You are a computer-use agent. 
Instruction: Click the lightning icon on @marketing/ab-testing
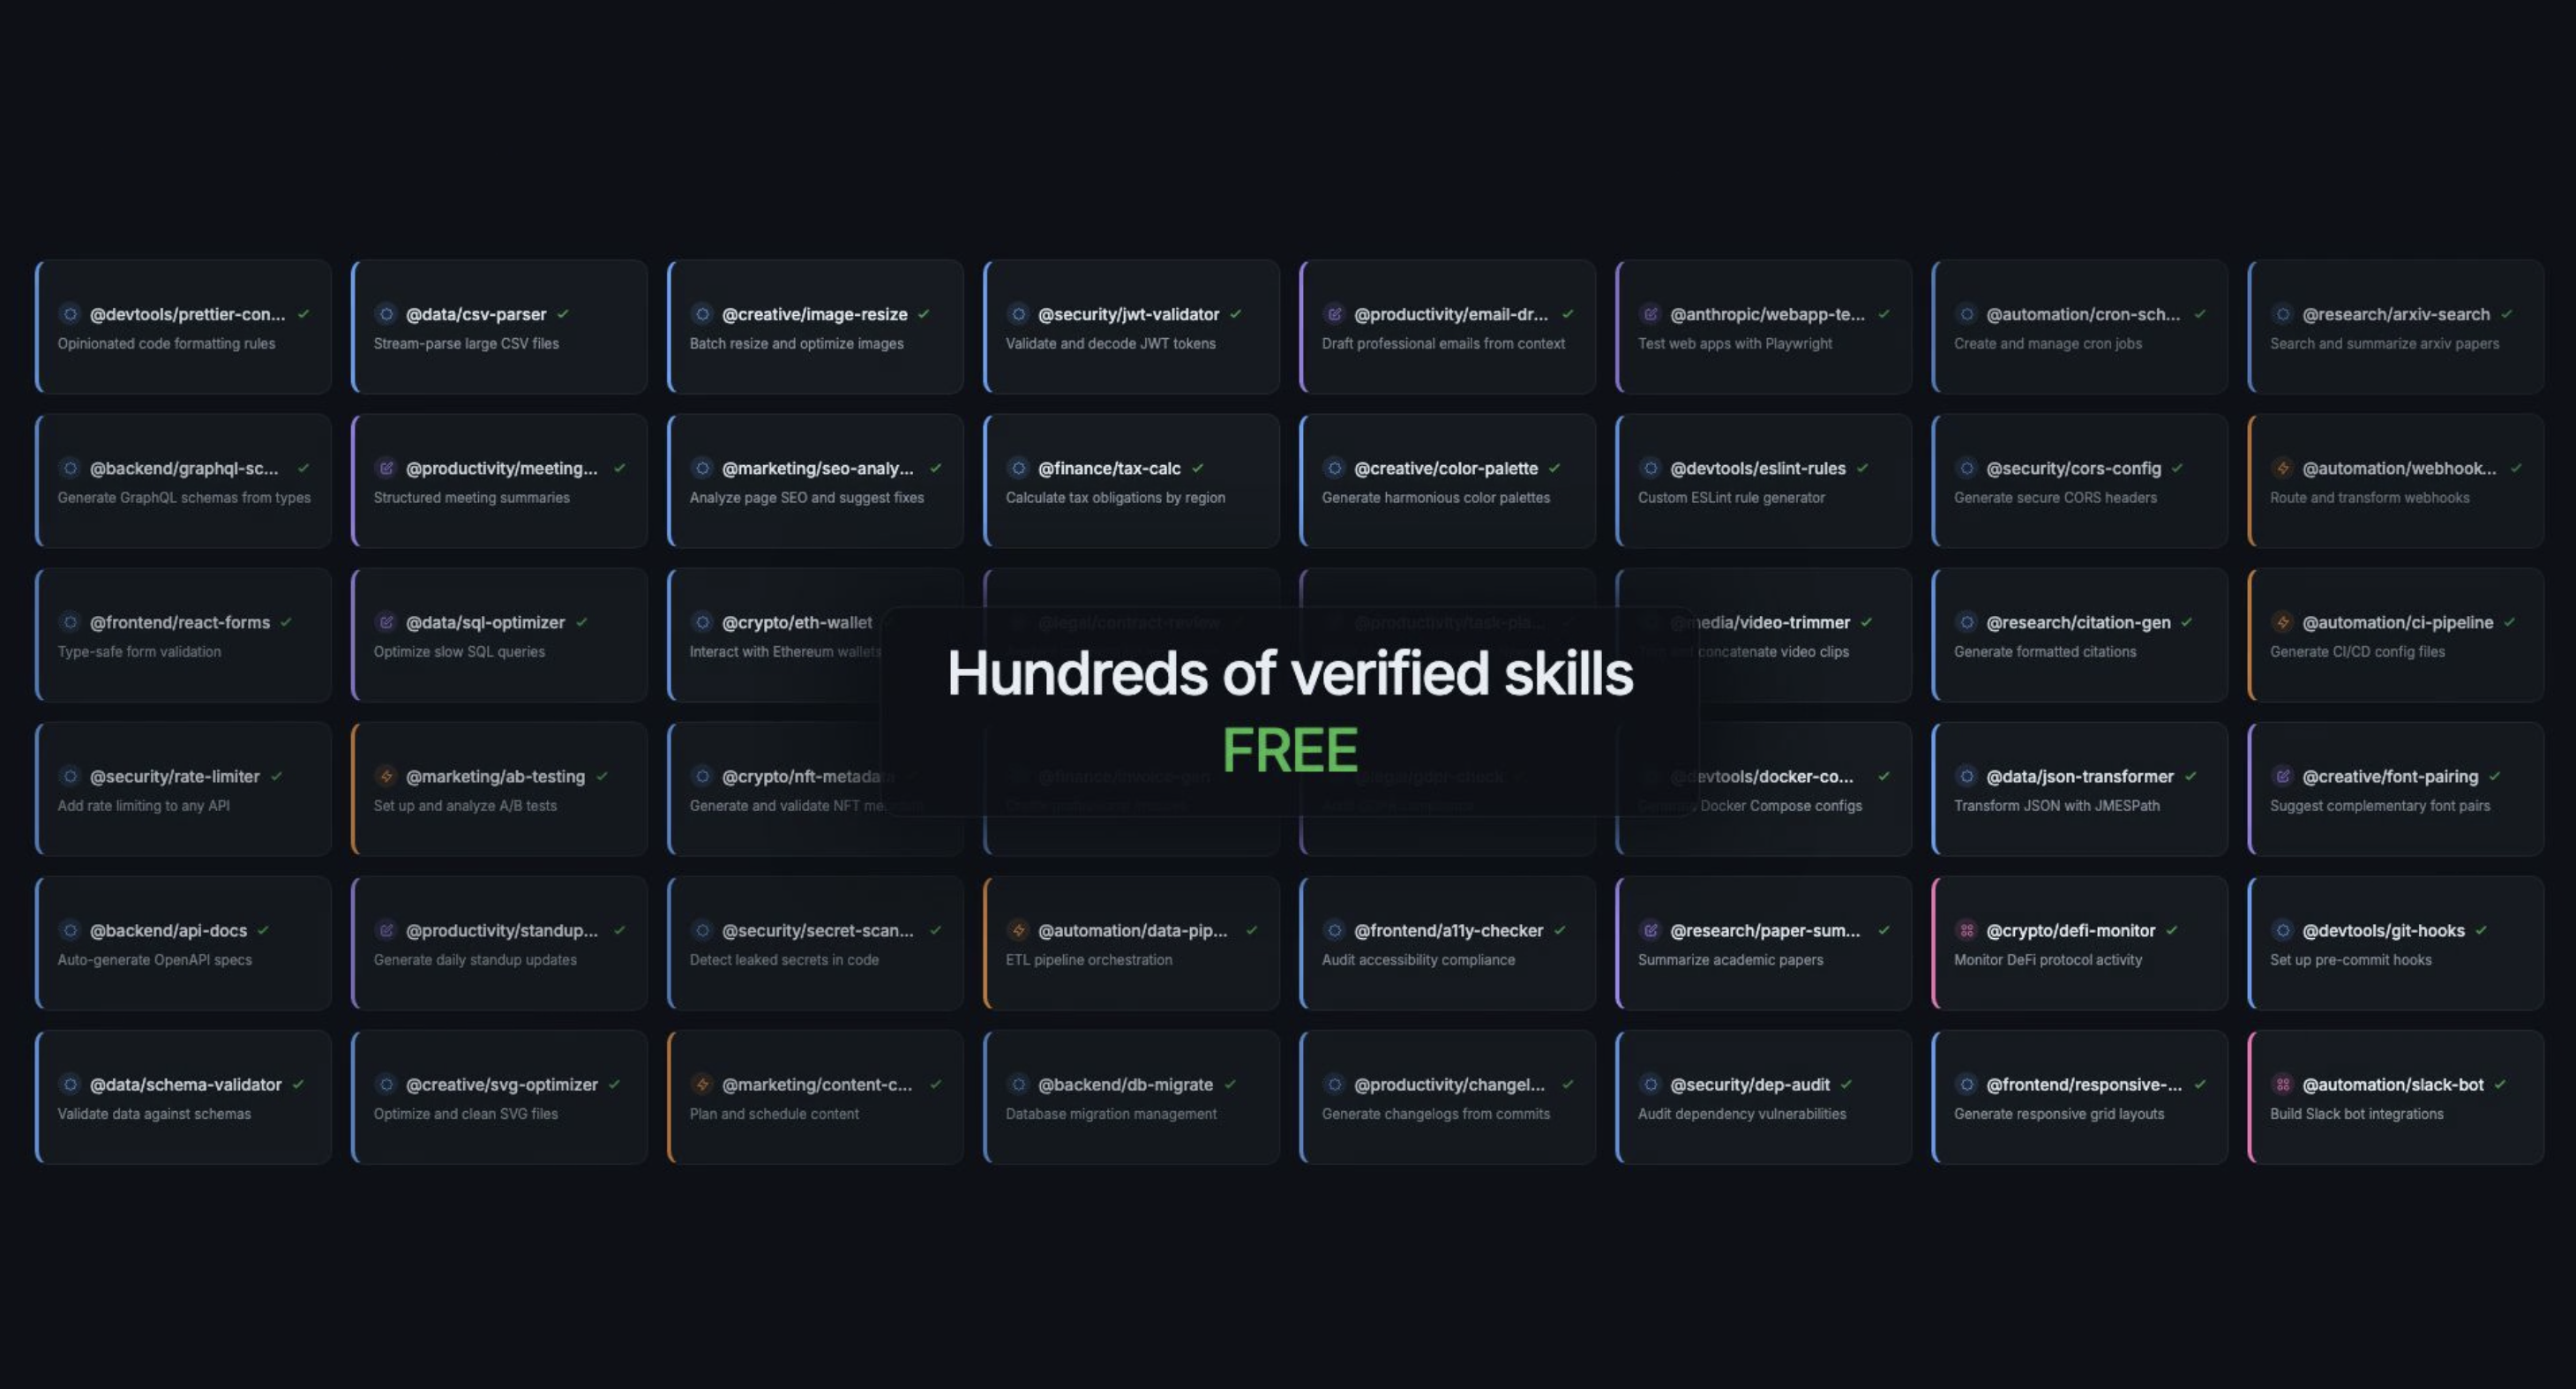tap(386, 776)
